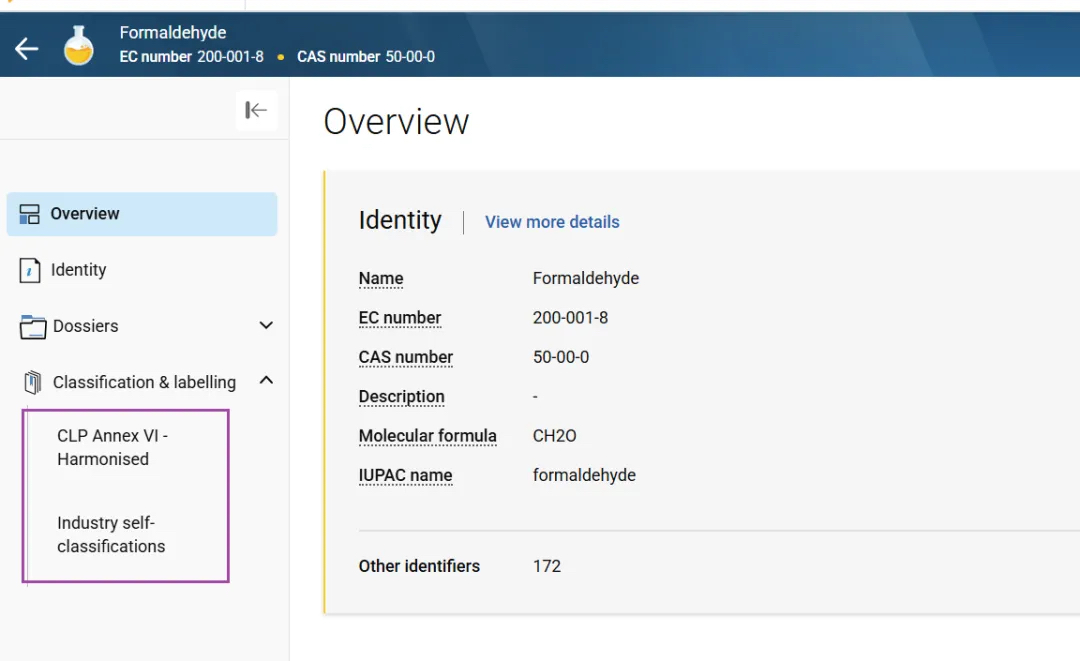The height and width of the screenshot is (661, 1080).
Task: Open Dossiers in the side menu
Action: point(85,326)
